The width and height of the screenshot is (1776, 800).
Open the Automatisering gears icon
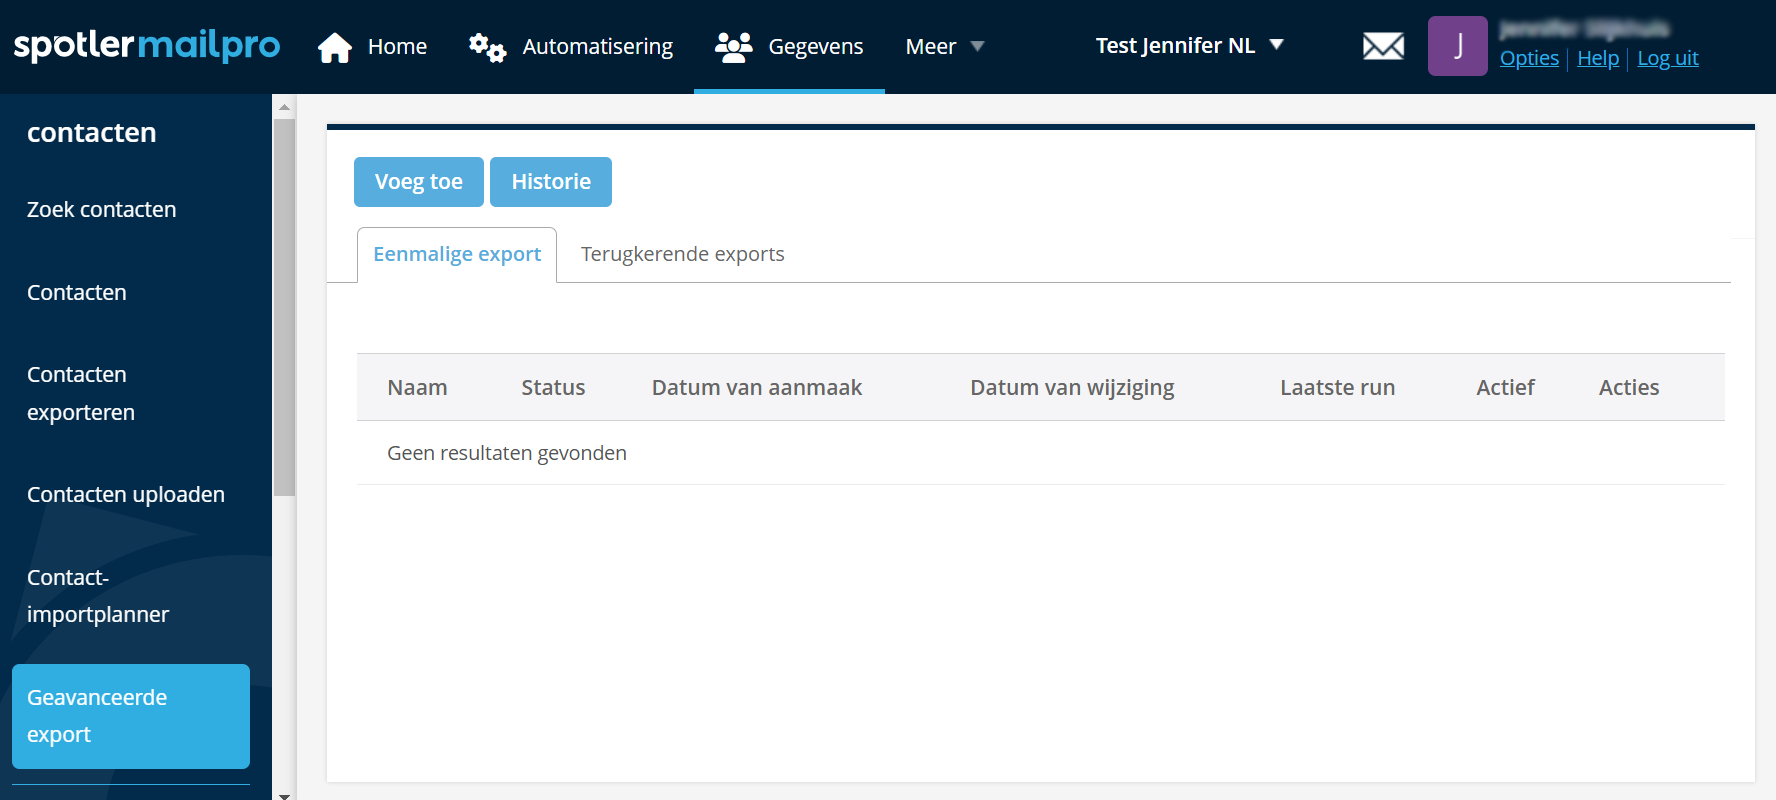[488, 47]
